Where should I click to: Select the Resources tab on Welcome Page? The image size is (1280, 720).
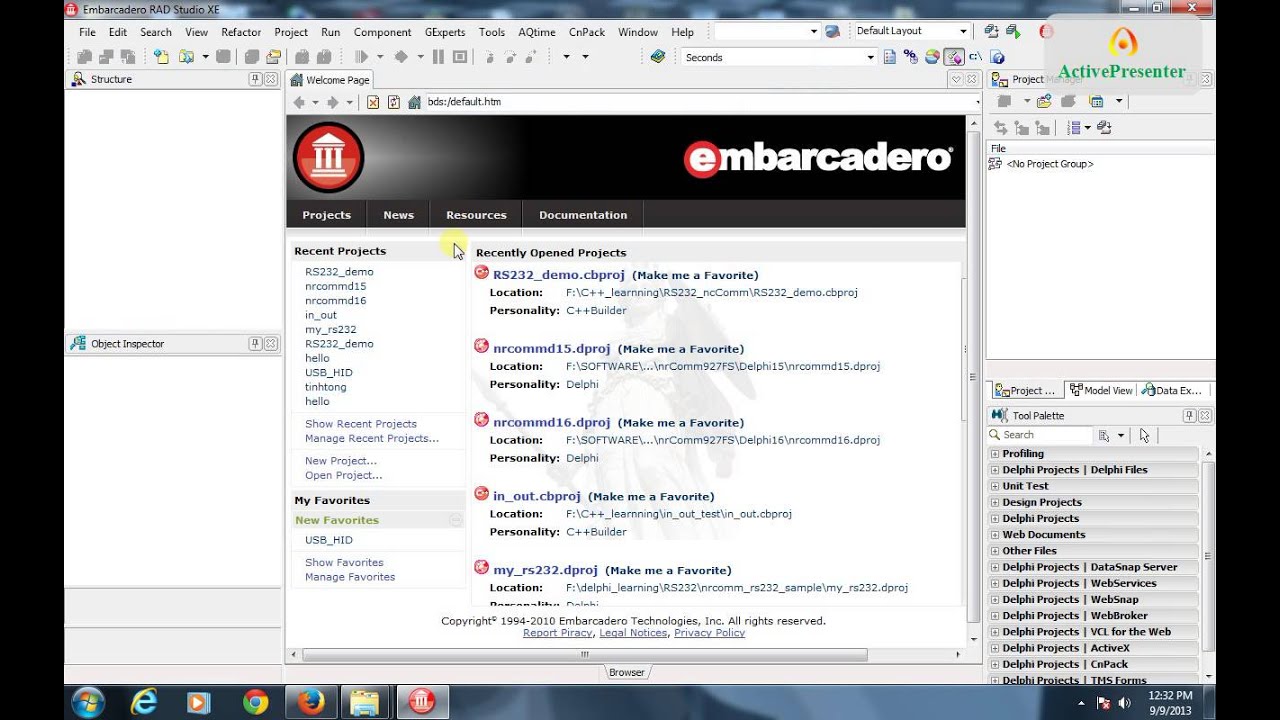pyautogui.click(x=476, y=215)
